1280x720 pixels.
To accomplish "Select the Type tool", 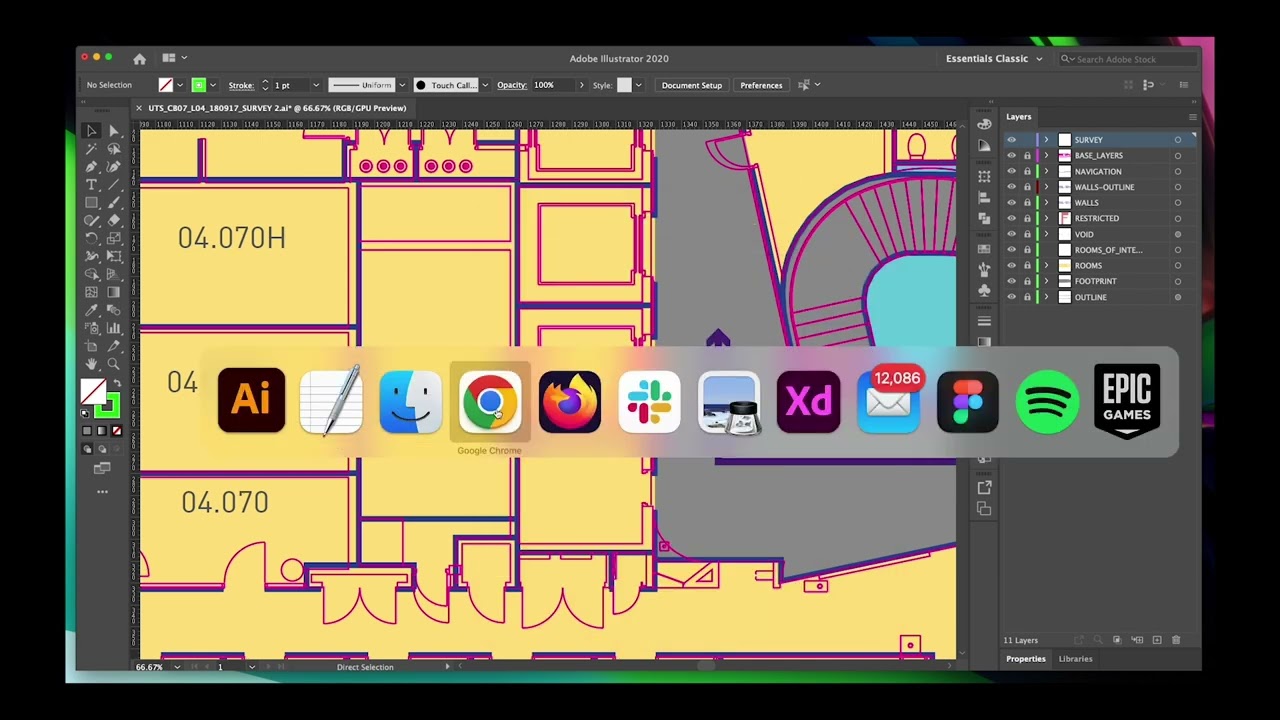I will (91, 184).
